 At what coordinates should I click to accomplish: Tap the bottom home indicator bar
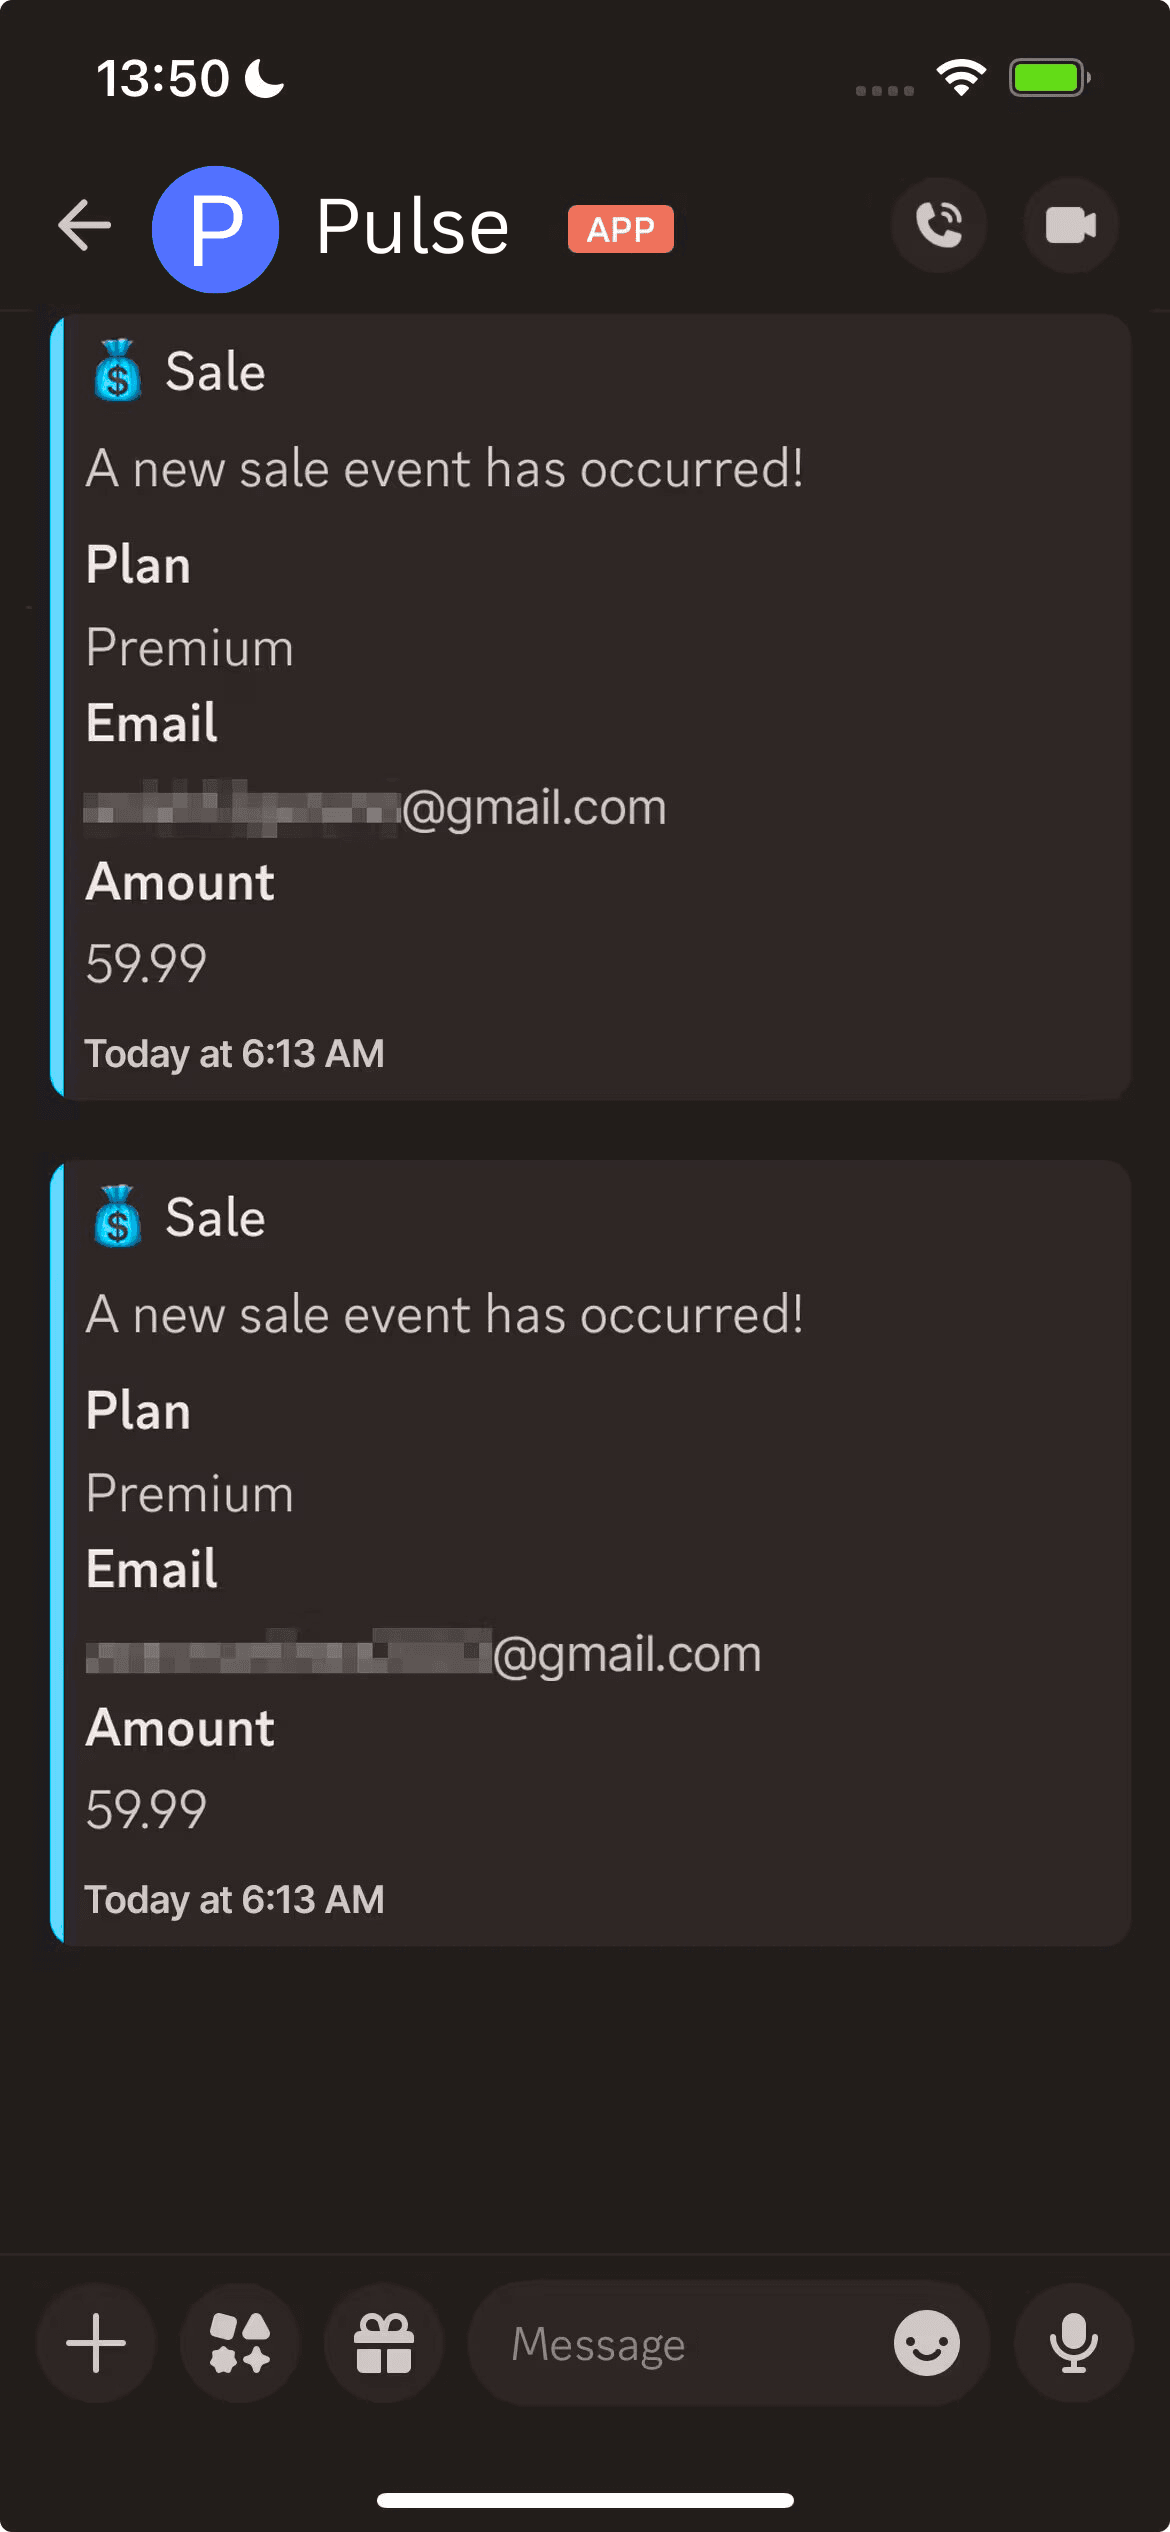[585, 2500]
